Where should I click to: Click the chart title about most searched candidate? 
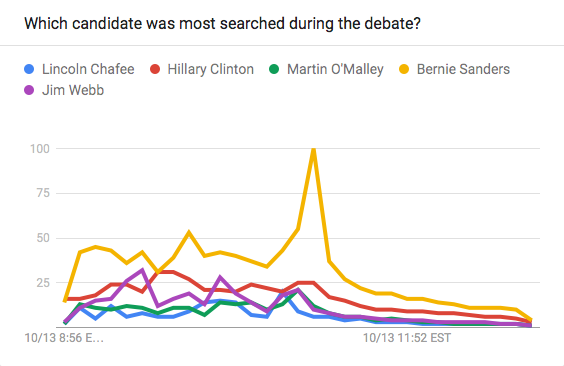(222, 24)
